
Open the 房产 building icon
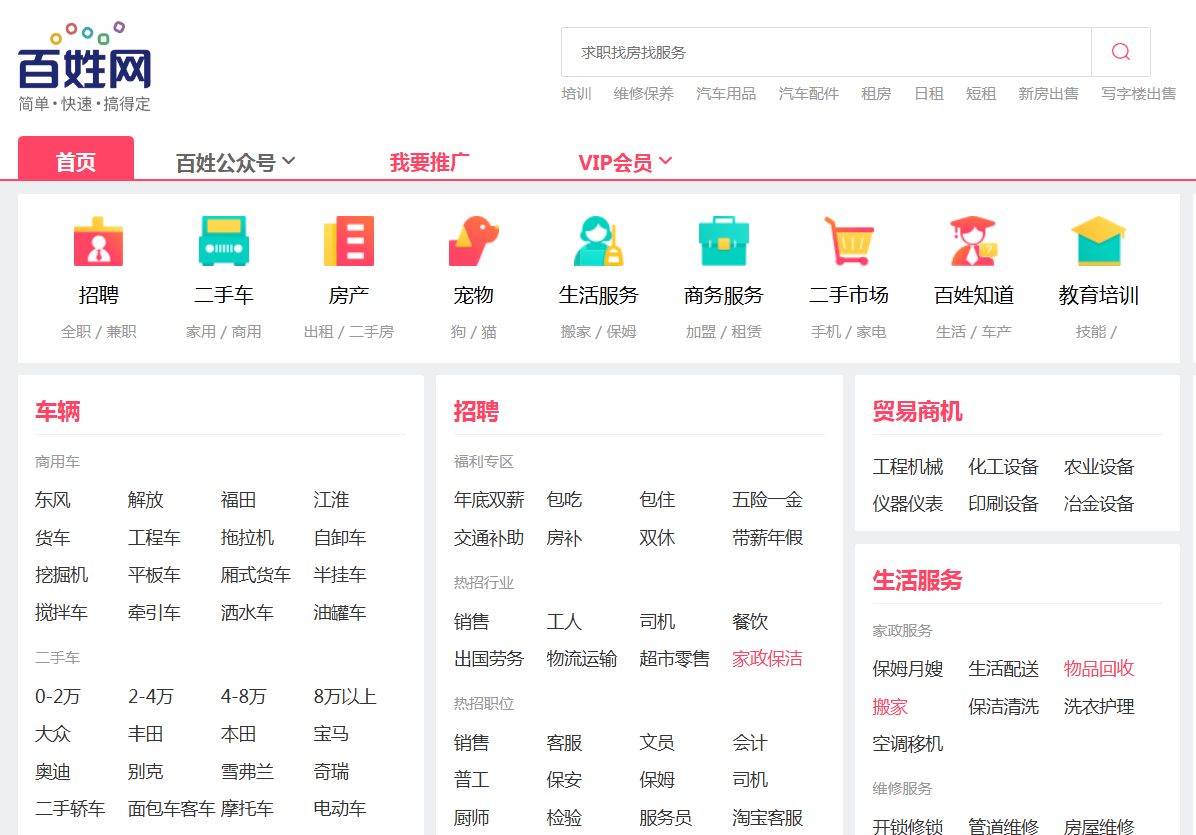349,241
